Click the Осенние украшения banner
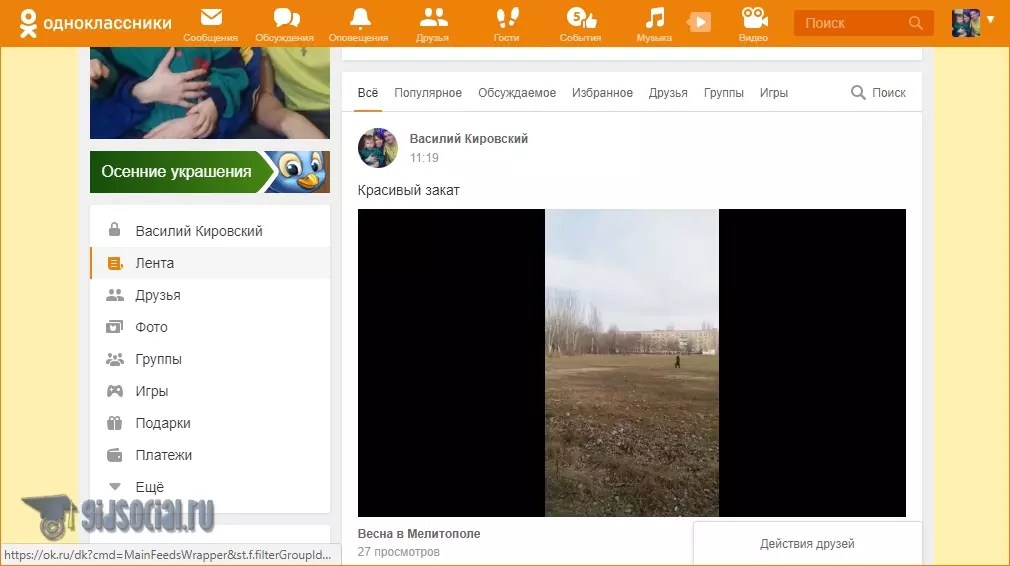1010x566 pixels. pyautogui.click(x=209, y=172)
